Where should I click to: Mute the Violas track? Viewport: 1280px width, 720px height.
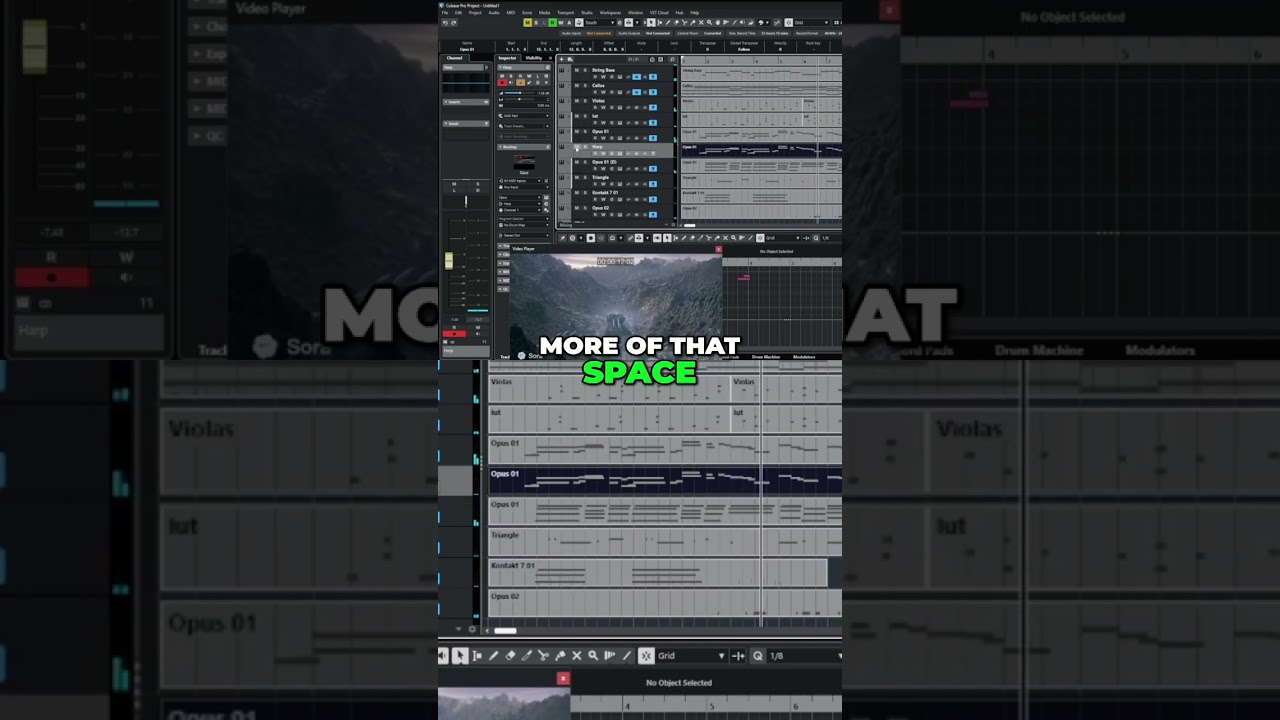(x=577, y=101)
